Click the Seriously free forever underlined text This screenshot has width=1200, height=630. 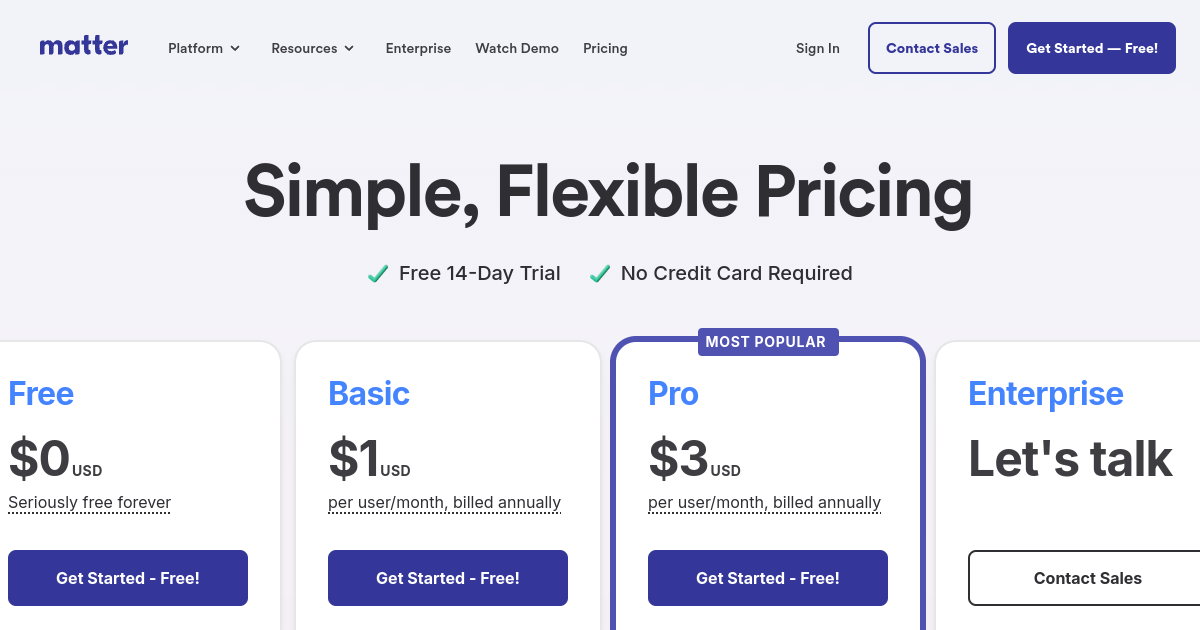click(x=90, y=502)
